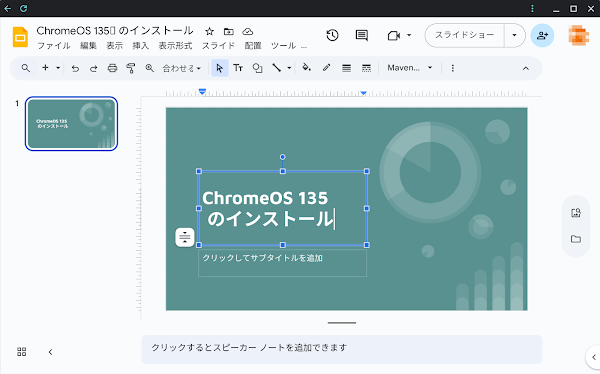Click the shape insert tool

[x=258, y=68]
